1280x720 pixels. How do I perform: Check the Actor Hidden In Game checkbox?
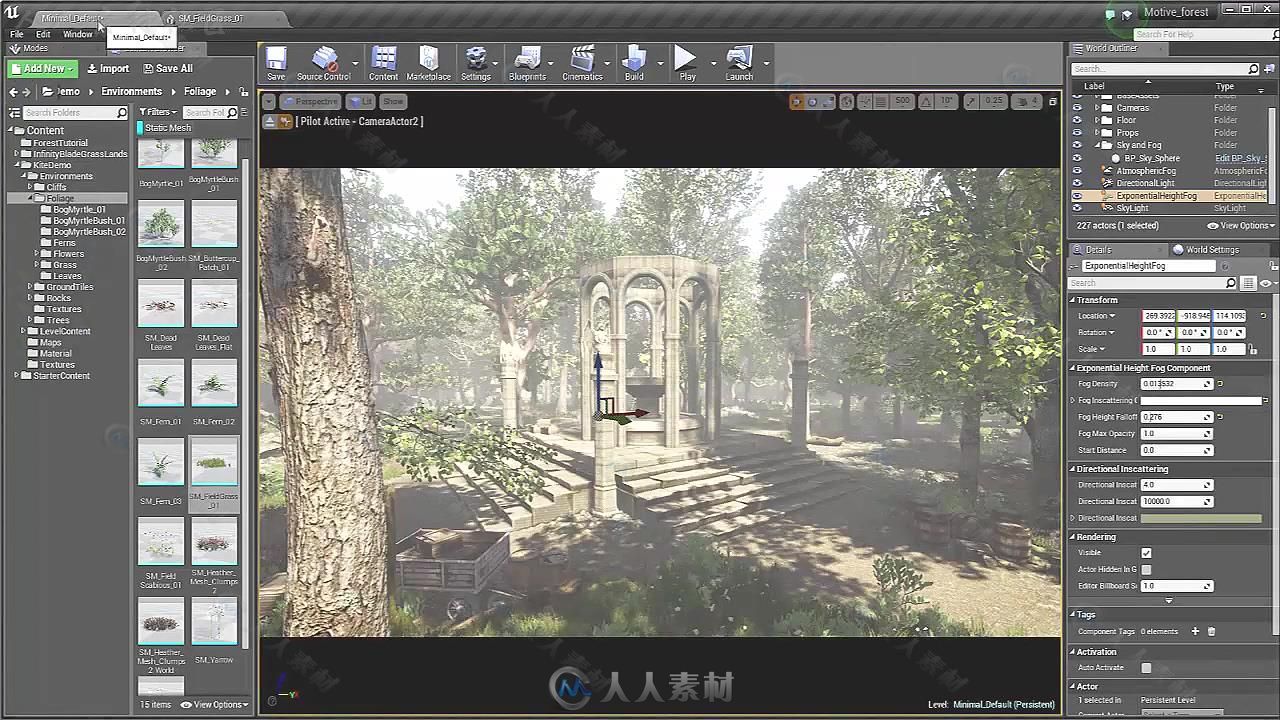[x=1146, y=569]
